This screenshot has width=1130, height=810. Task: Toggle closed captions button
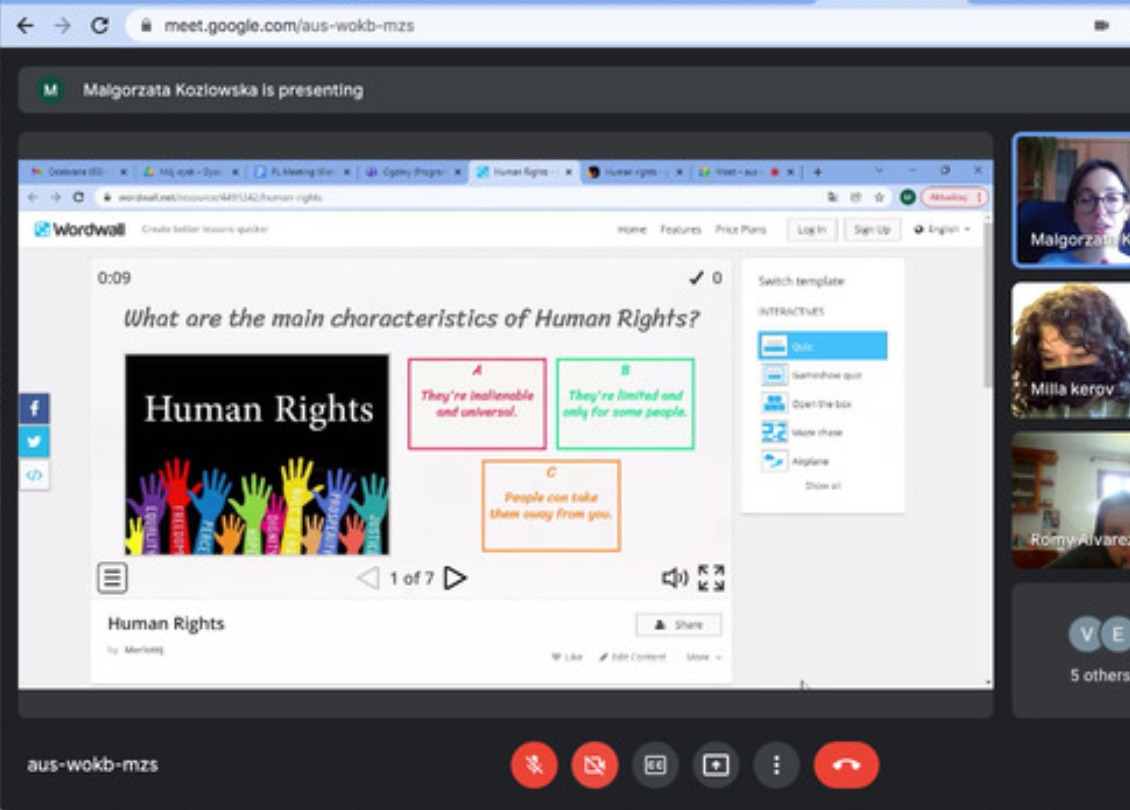tap(655, 765)
